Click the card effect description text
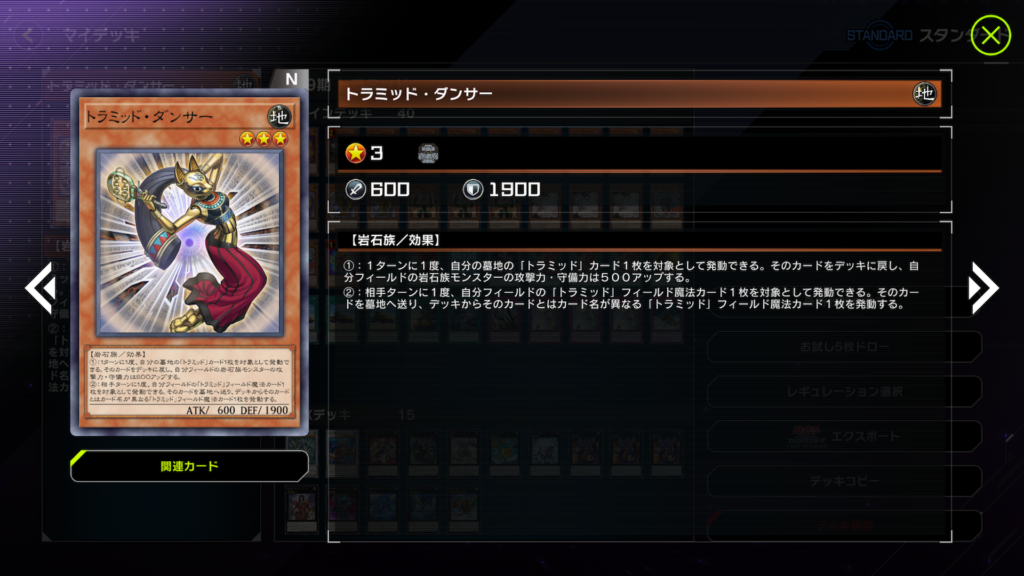1024x576 pixels. pos(632,285)
